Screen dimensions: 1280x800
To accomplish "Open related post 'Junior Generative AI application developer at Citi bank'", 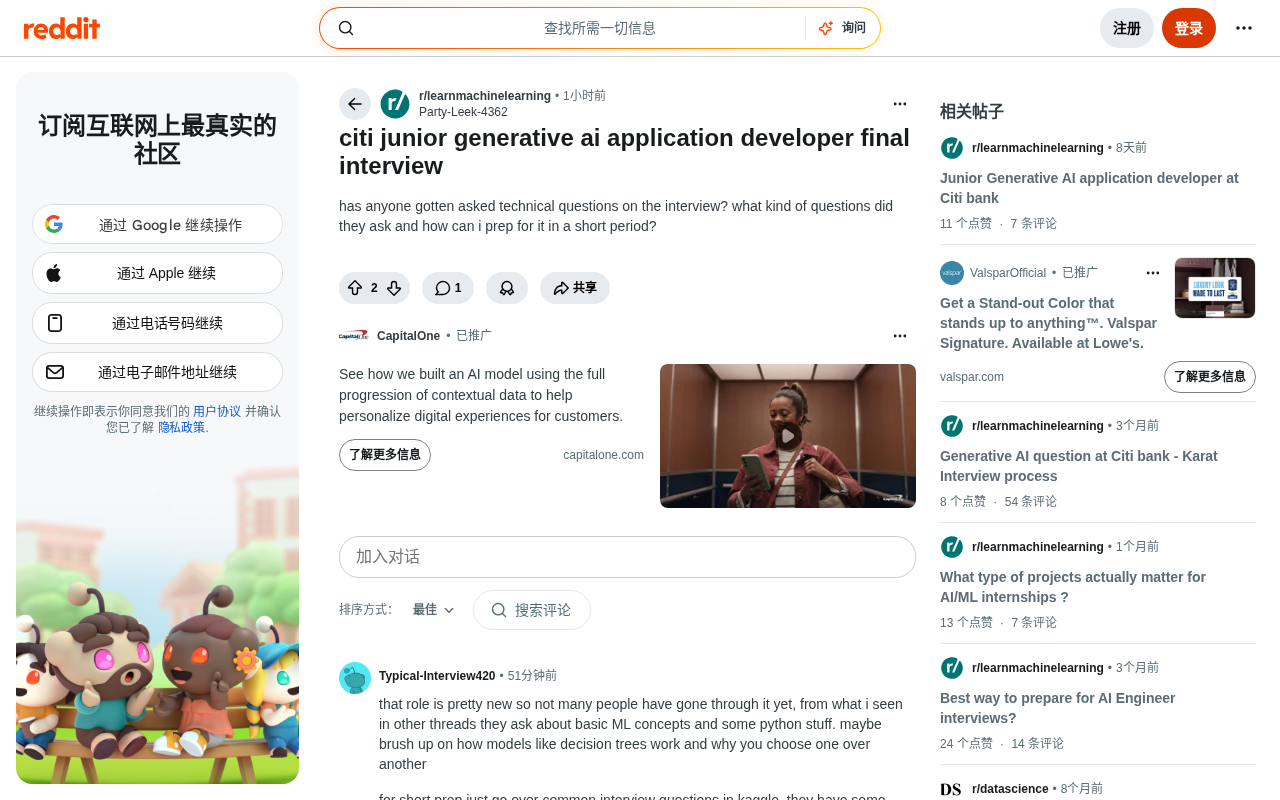I will point(1089,188).
